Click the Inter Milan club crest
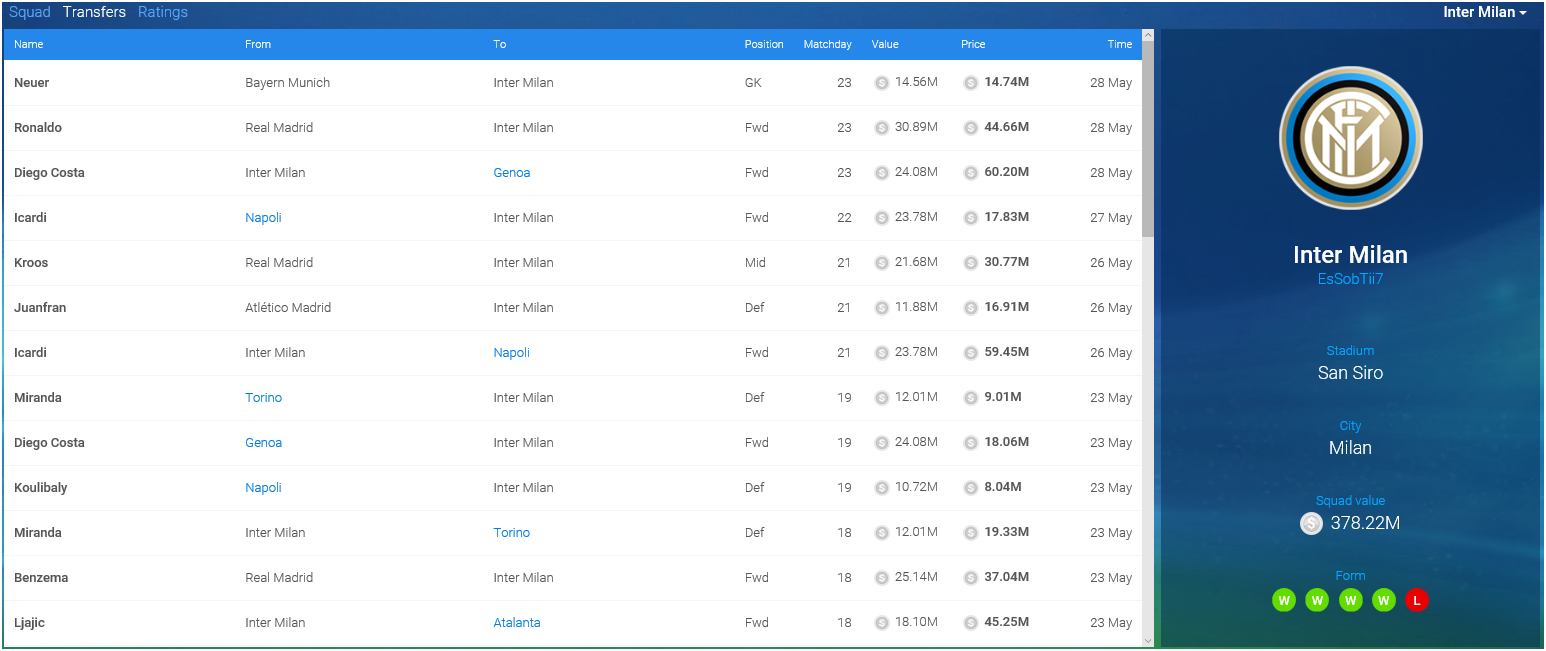The width and height of the screenshot is (1546, 651). click(x=1350, y=138)
